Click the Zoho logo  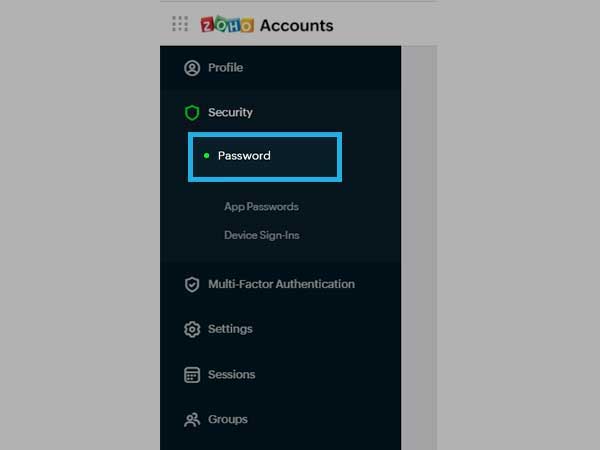point(227,25)
